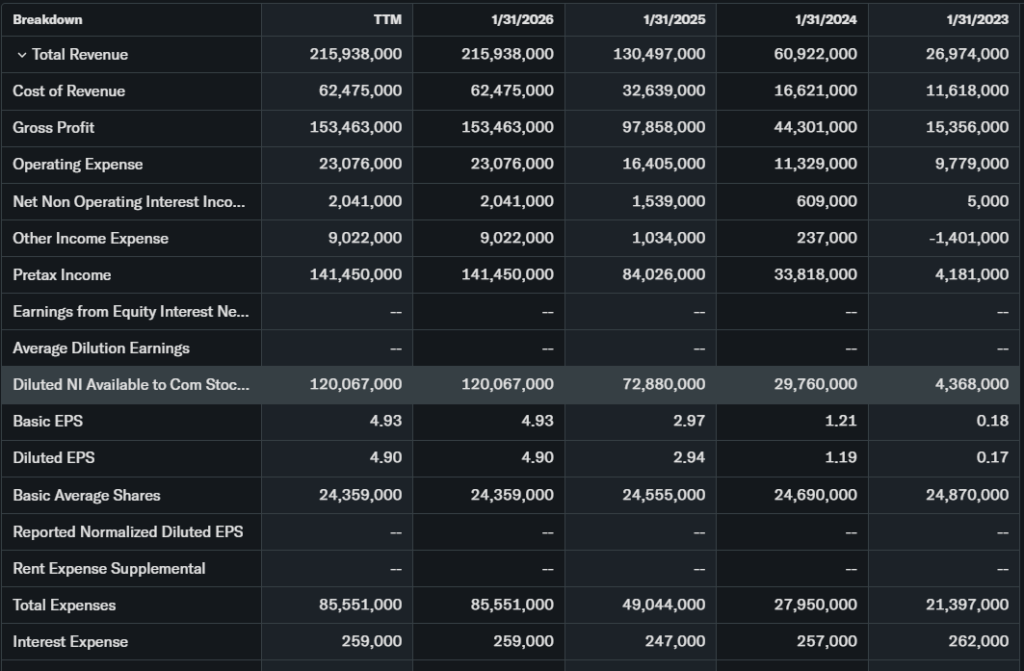The height and width of the screenshot is (671, 1024).
Task: Select the Cost of Revenue row label
Action: coord(69,91)
